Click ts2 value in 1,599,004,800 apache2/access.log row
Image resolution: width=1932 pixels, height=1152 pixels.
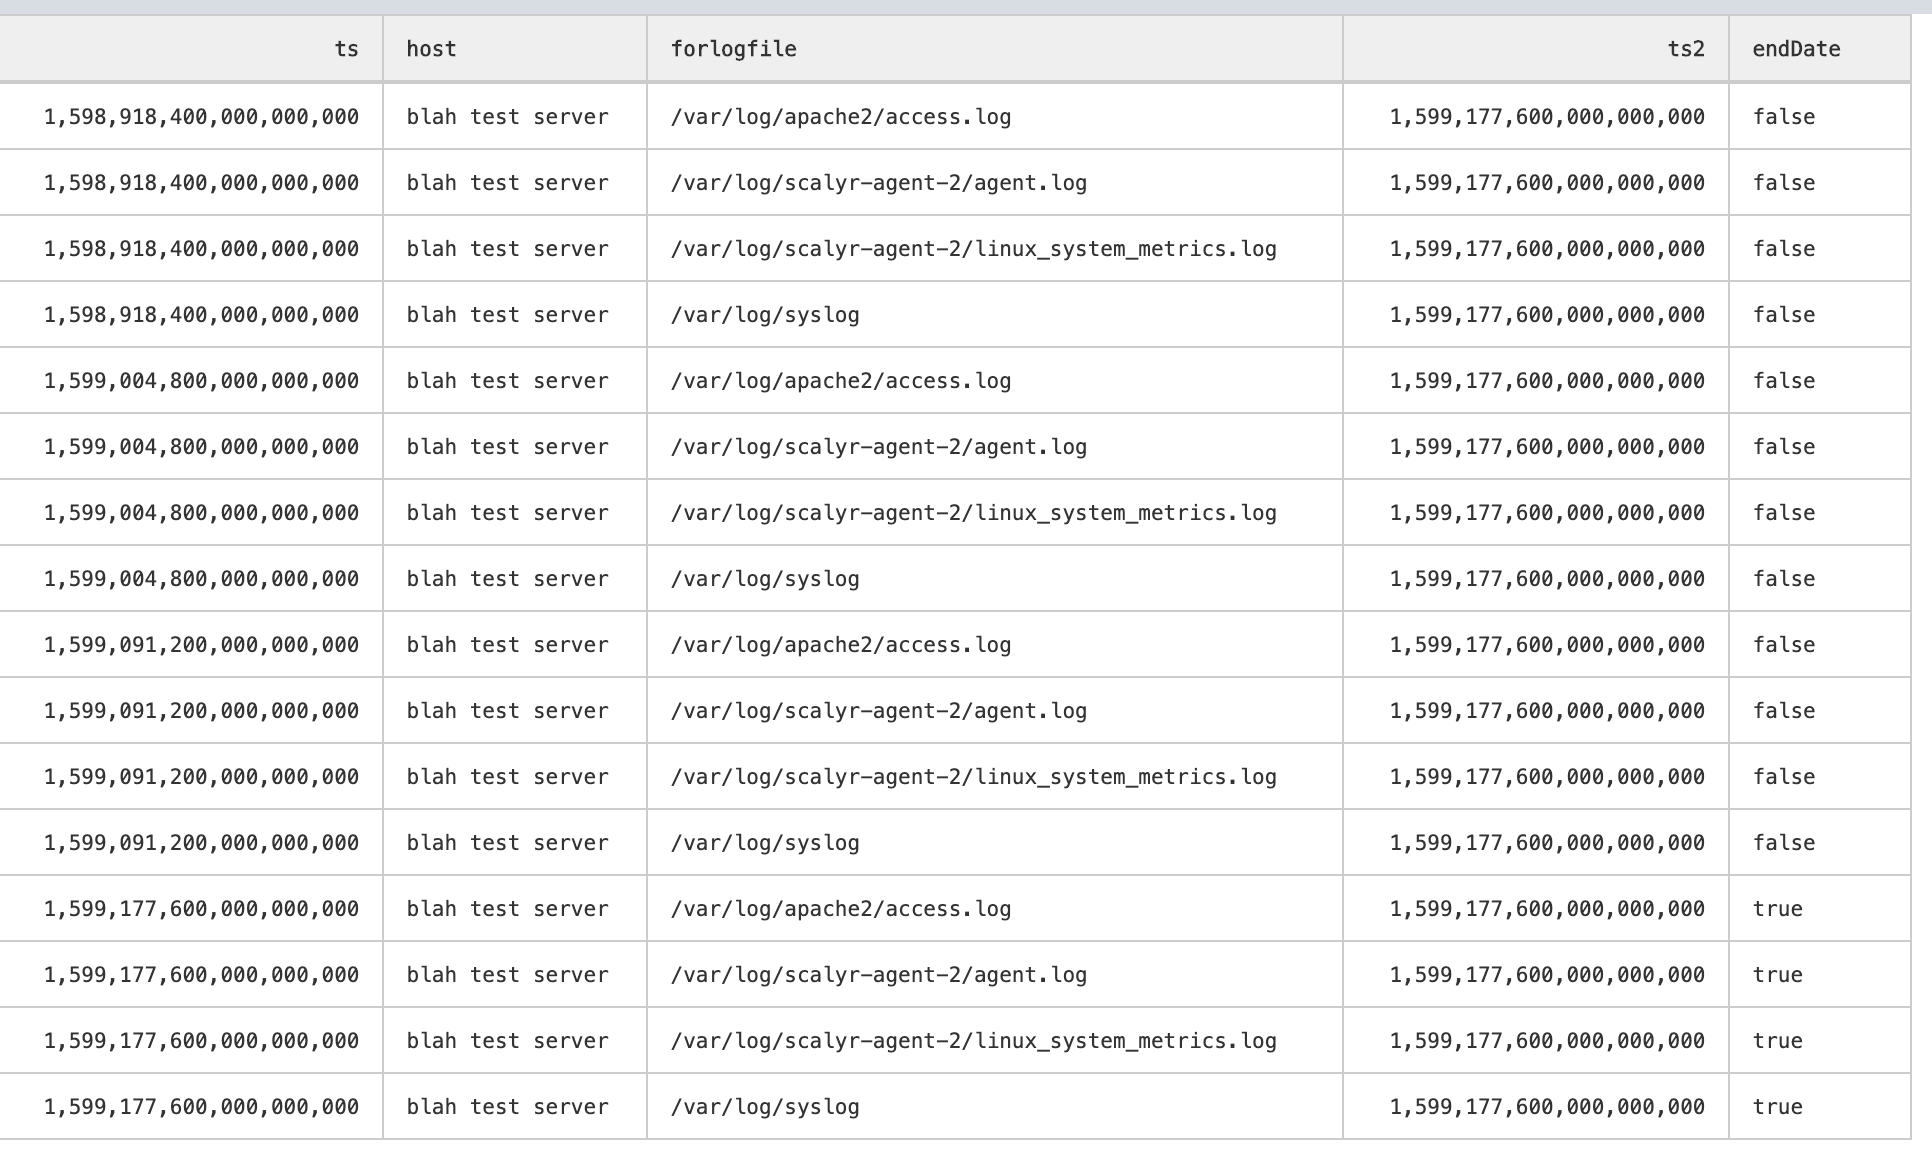click(1547, 381)
